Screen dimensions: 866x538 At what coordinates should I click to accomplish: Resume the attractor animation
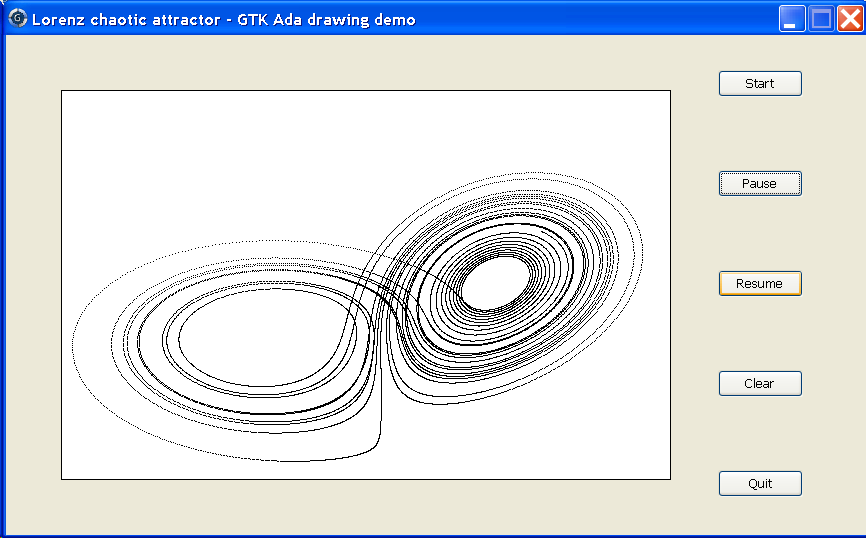point(760,283)
